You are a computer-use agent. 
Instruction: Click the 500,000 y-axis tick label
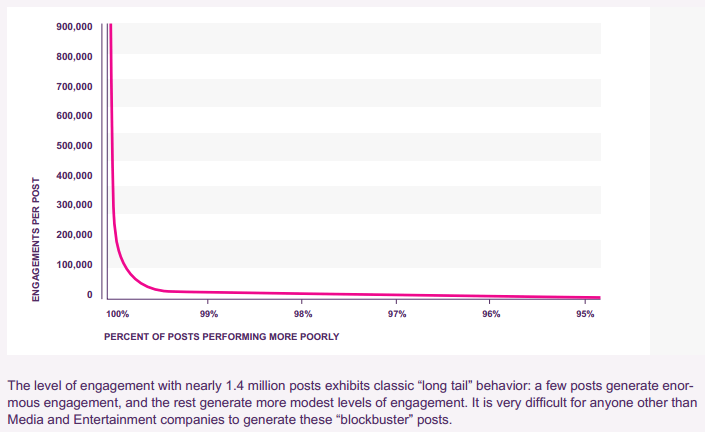pyautogui.click(x=75, y=146)
